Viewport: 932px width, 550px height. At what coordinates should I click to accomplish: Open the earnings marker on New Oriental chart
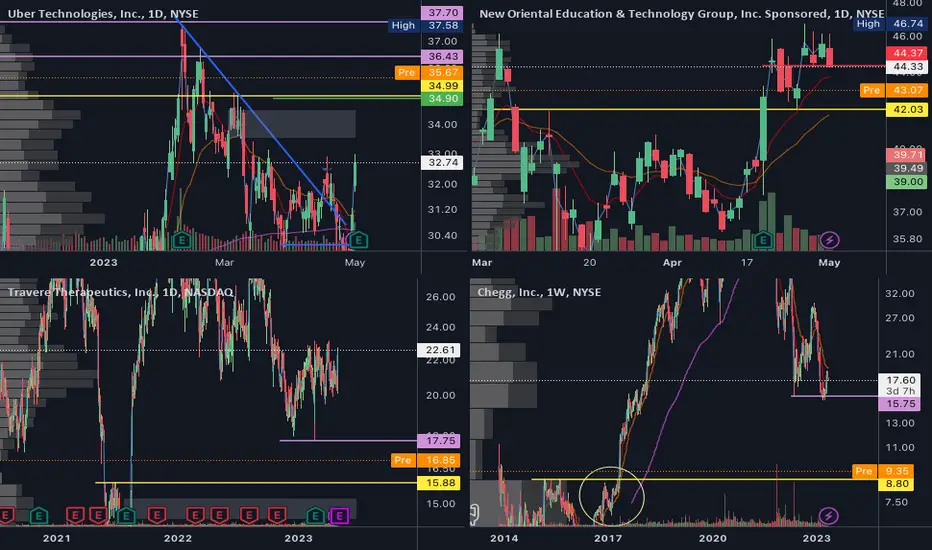click(x=763, y=240)
